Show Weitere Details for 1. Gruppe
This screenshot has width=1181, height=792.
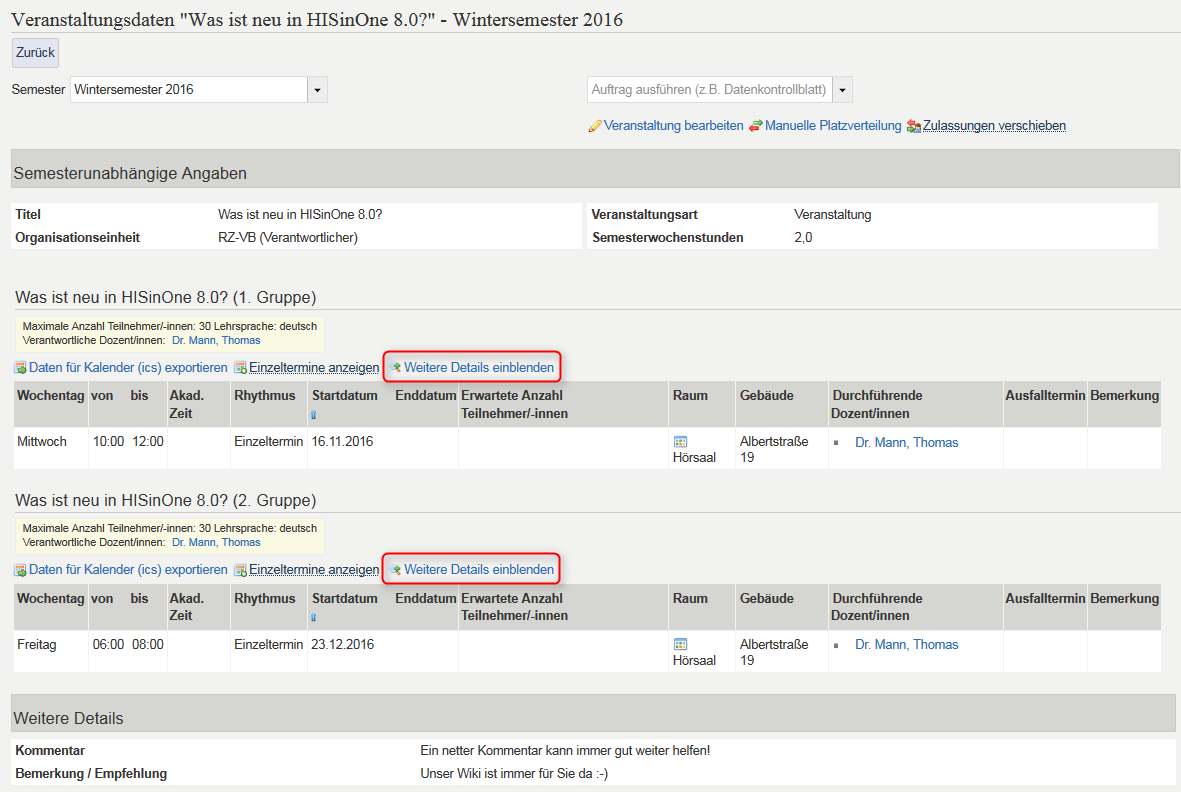click(x=479, y=367)
